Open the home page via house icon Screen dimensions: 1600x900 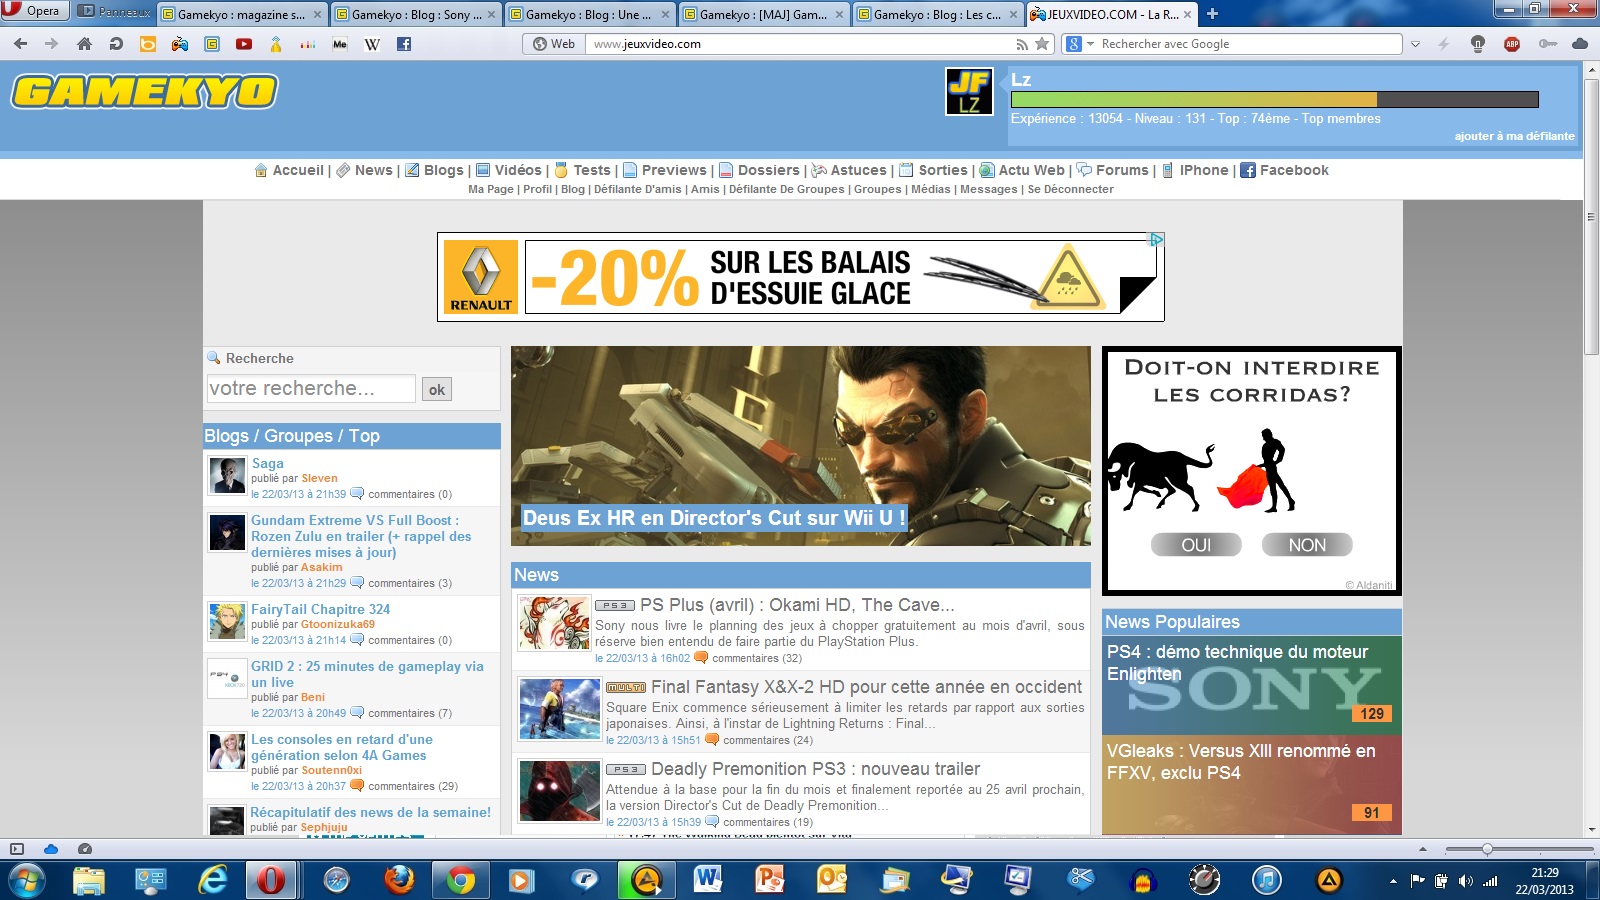pos(84,44)
